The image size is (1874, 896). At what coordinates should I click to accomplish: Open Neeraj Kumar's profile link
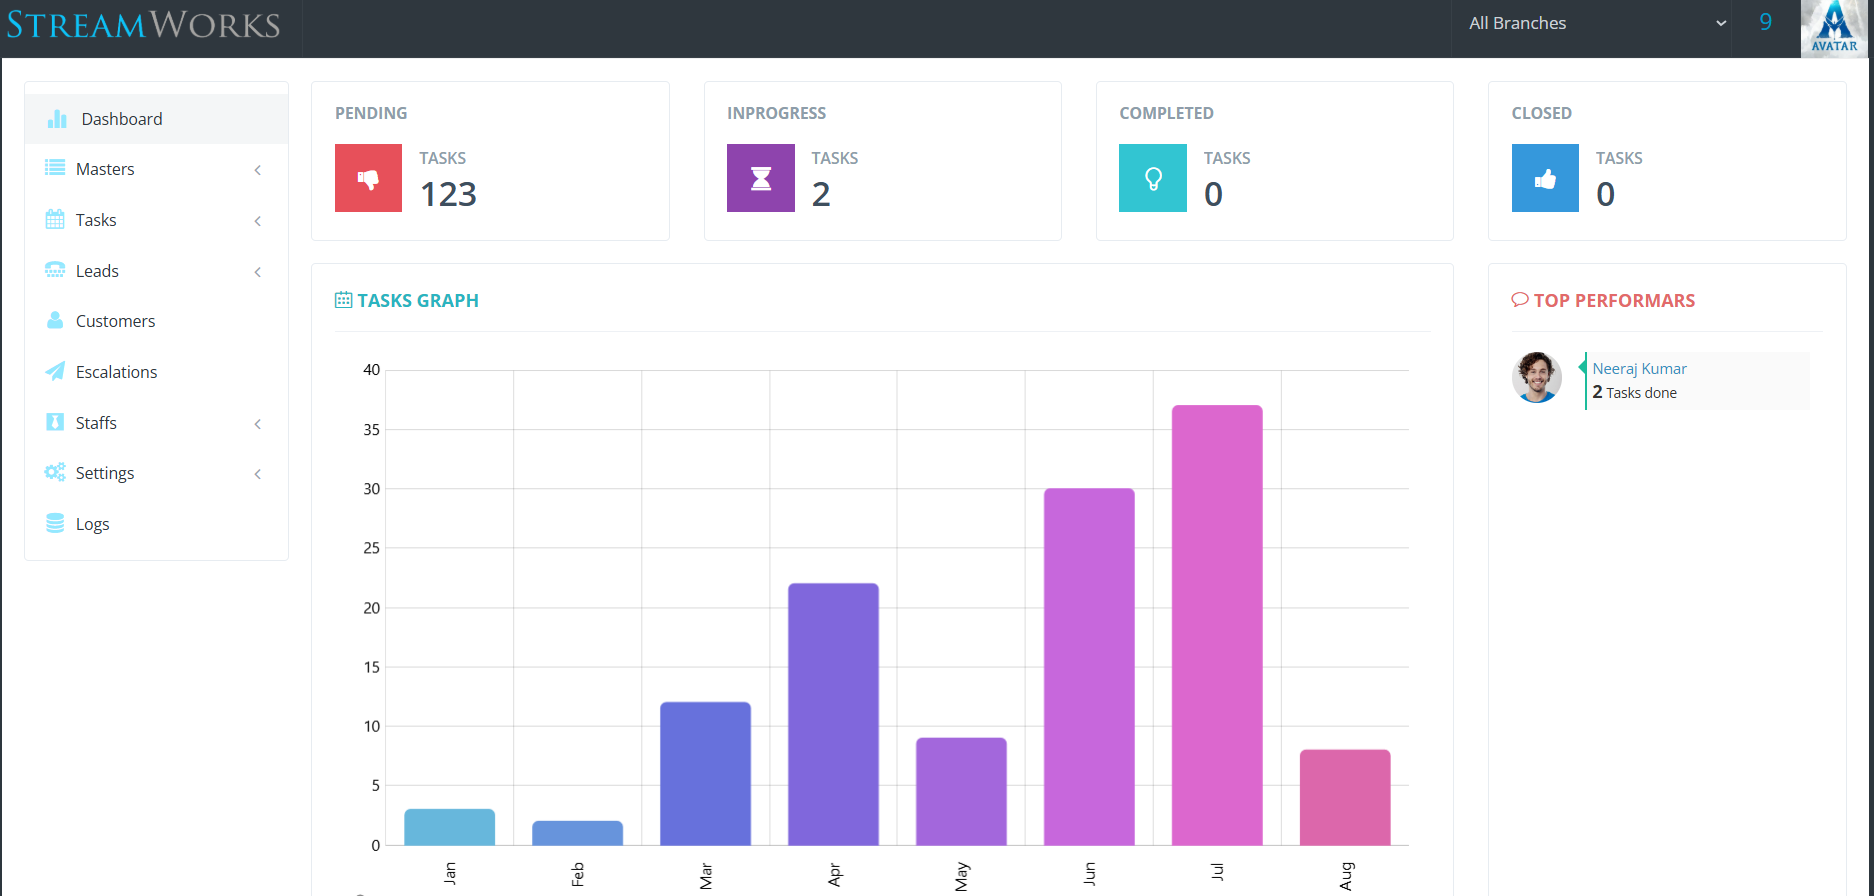click(1639, 369)
